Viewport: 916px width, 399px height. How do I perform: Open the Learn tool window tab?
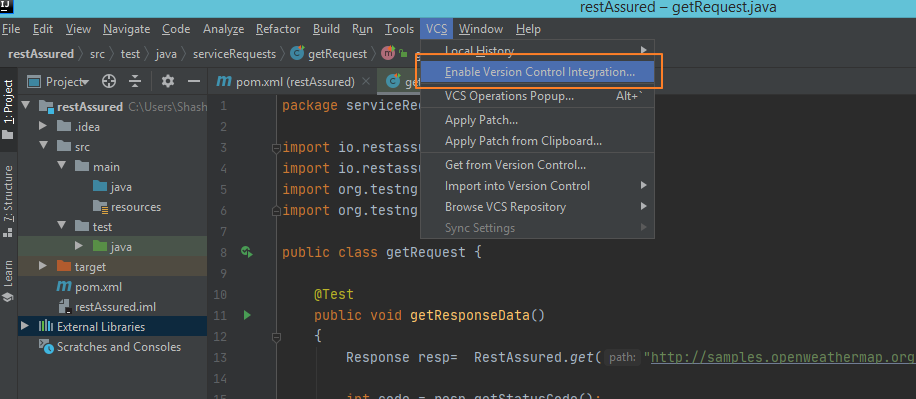pos(8,280)
